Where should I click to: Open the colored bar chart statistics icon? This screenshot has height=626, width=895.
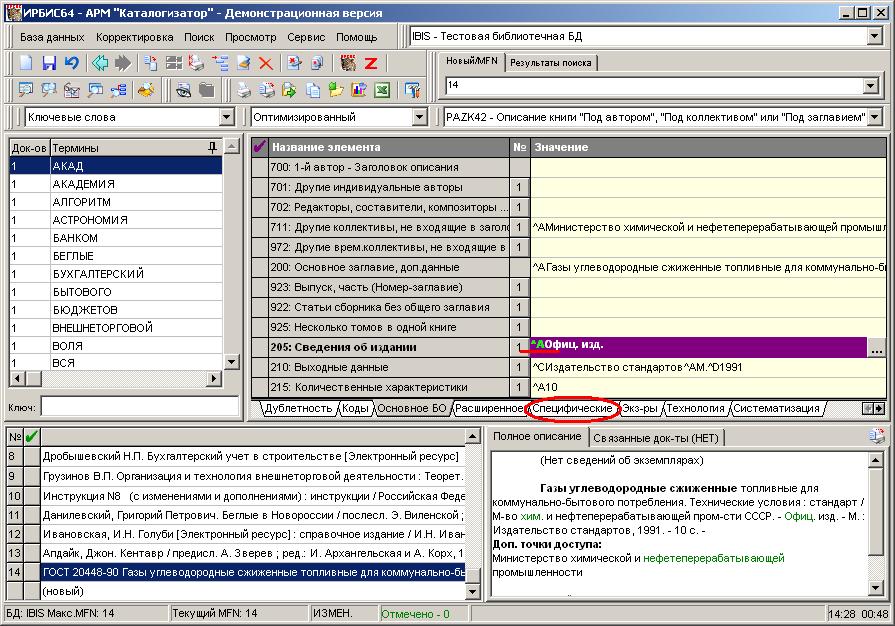click(x=359, y=90)
